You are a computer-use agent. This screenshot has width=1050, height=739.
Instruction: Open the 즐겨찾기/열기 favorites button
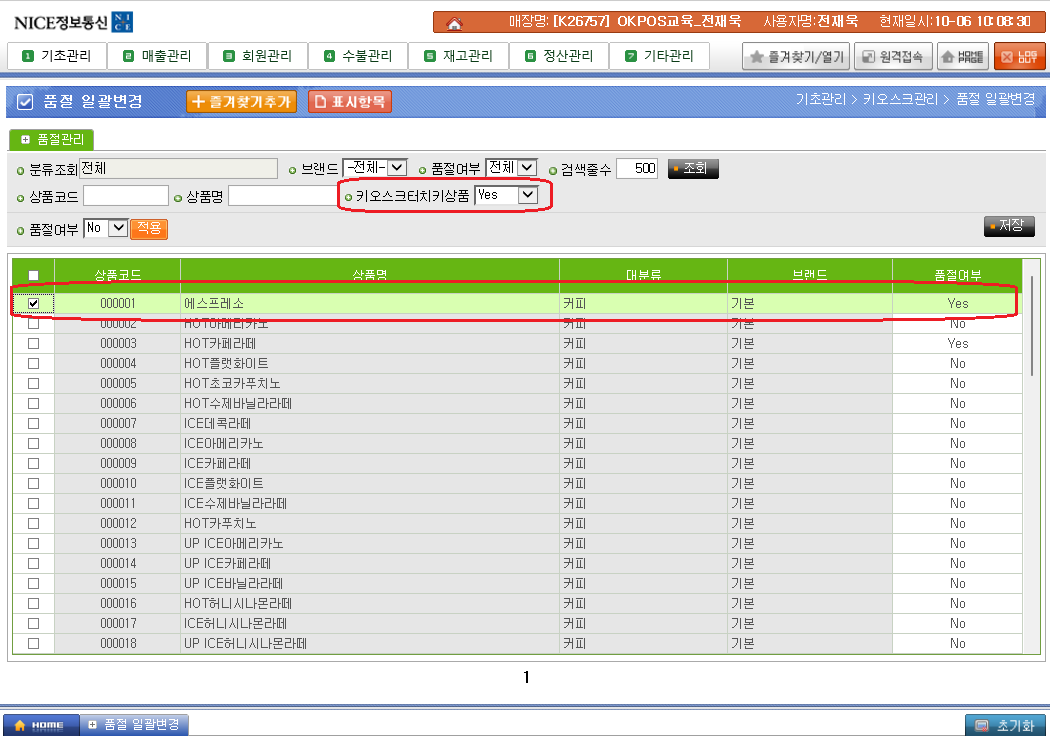point(796,57)
